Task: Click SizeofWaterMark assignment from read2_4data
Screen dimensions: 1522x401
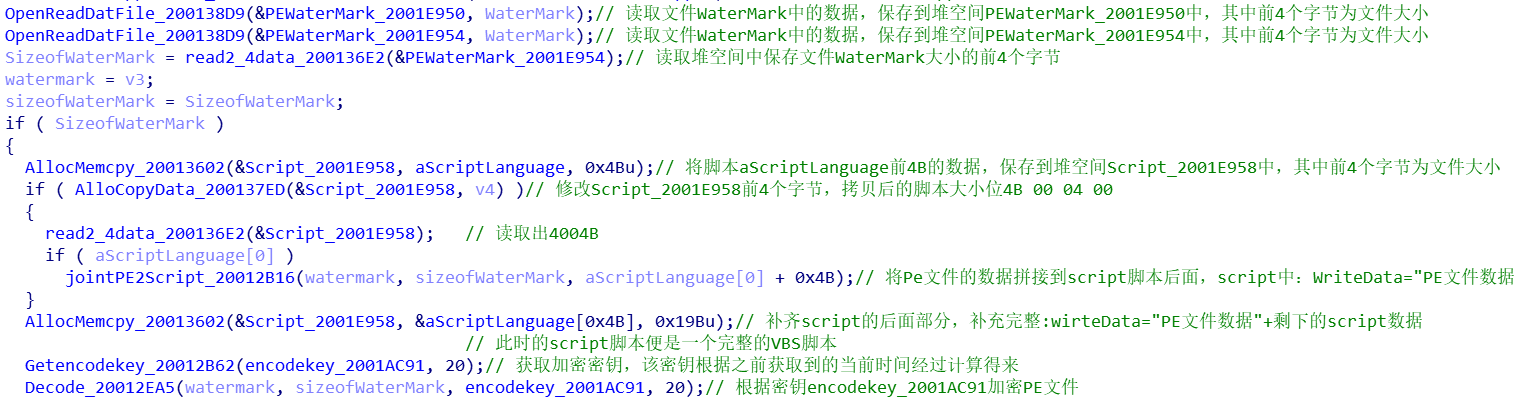Action: point(315,57)
